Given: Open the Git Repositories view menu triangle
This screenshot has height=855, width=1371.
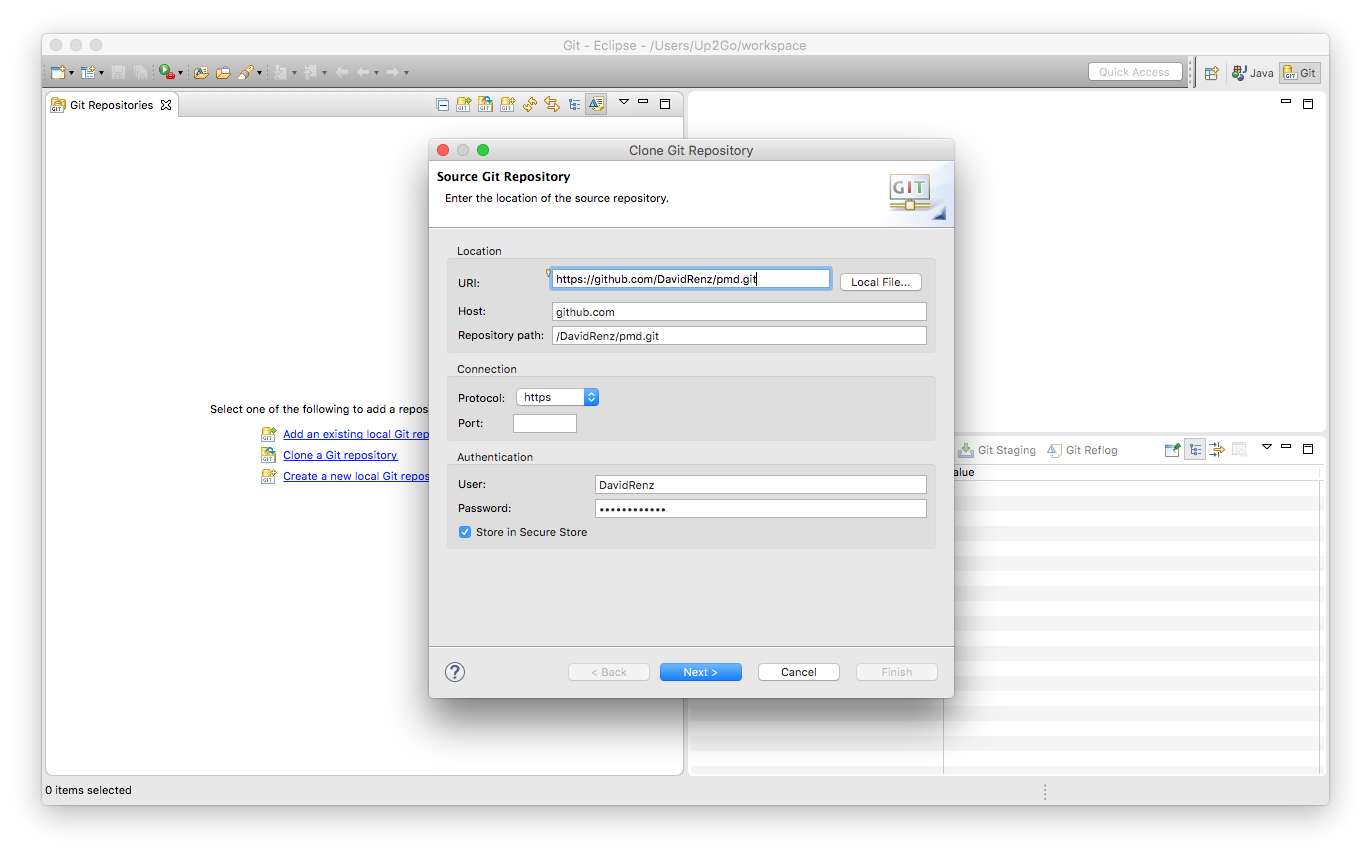Looking at the screenshot, I should coord(624,102).
